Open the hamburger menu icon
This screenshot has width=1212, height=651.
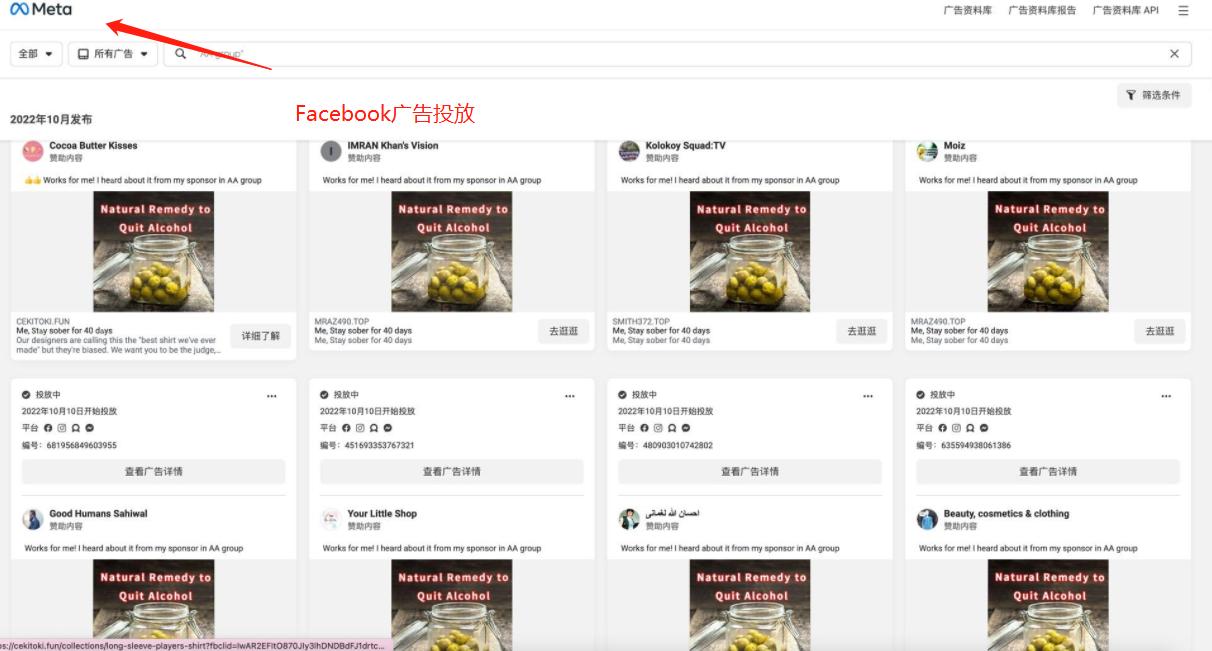[1183, 11]
